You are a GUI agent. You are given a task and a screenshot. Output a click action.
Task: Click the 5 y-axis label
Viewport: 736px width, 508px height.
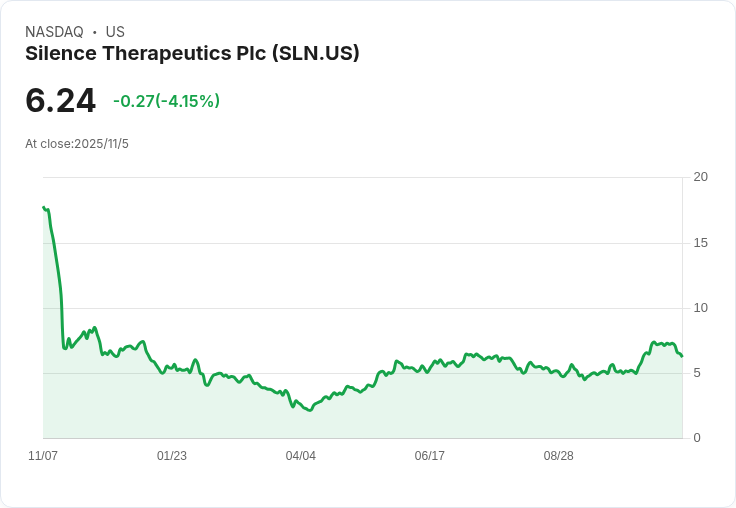pyautogui.click(x=697, y=373)
